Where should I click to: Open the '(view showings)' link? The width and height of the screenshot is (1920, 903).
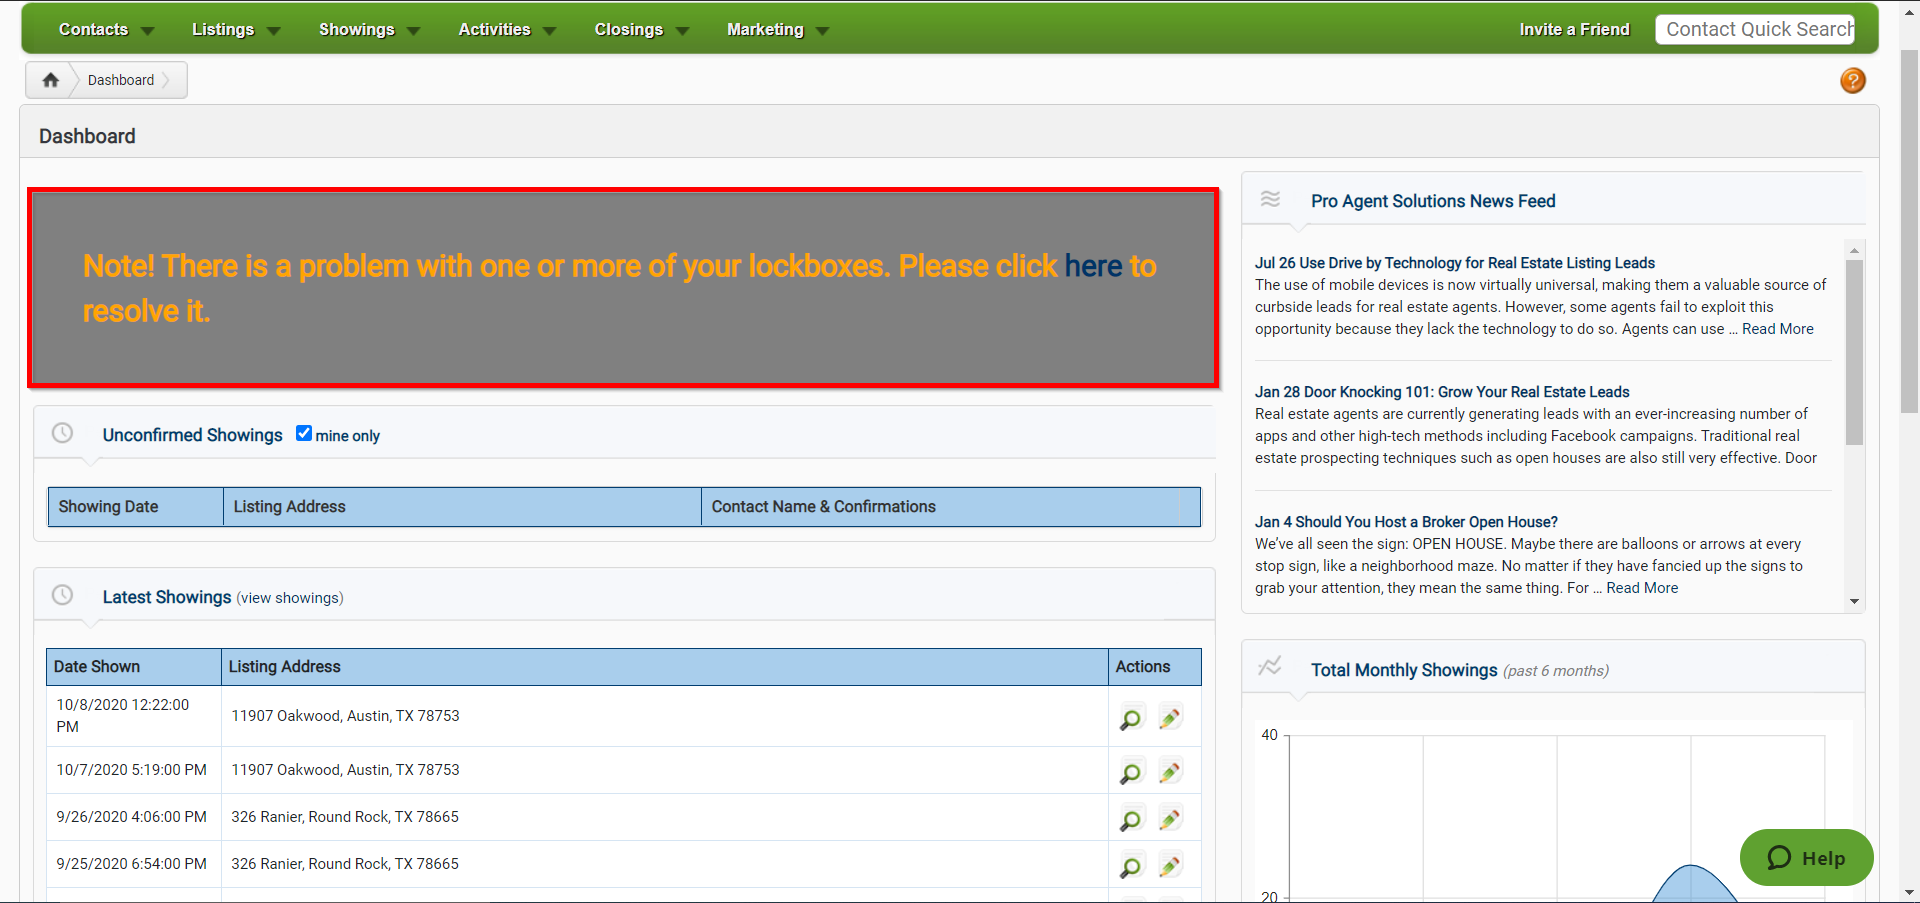pos(290,598)
